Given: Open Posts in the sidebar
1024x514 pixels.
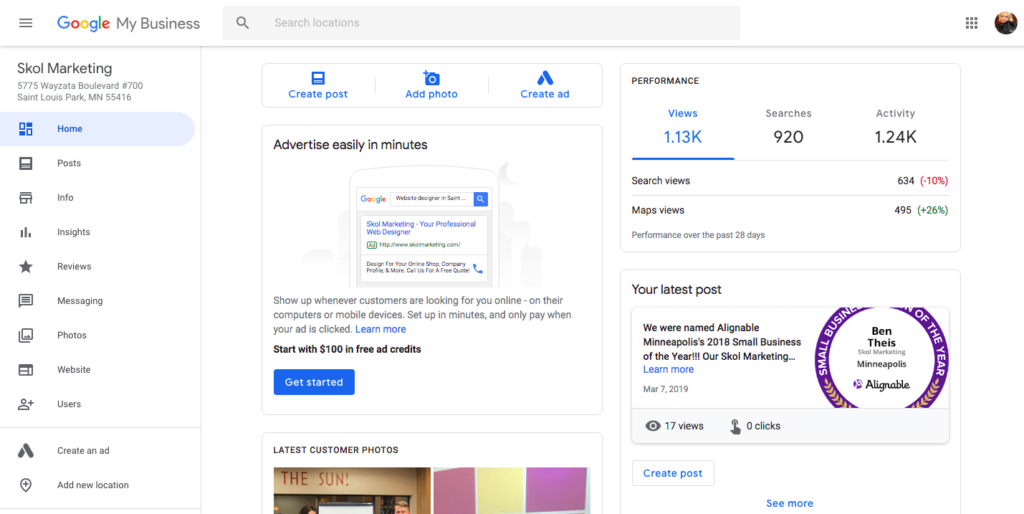Looking at the screenshot, I should pyautogui.click(x=97, y=163).
